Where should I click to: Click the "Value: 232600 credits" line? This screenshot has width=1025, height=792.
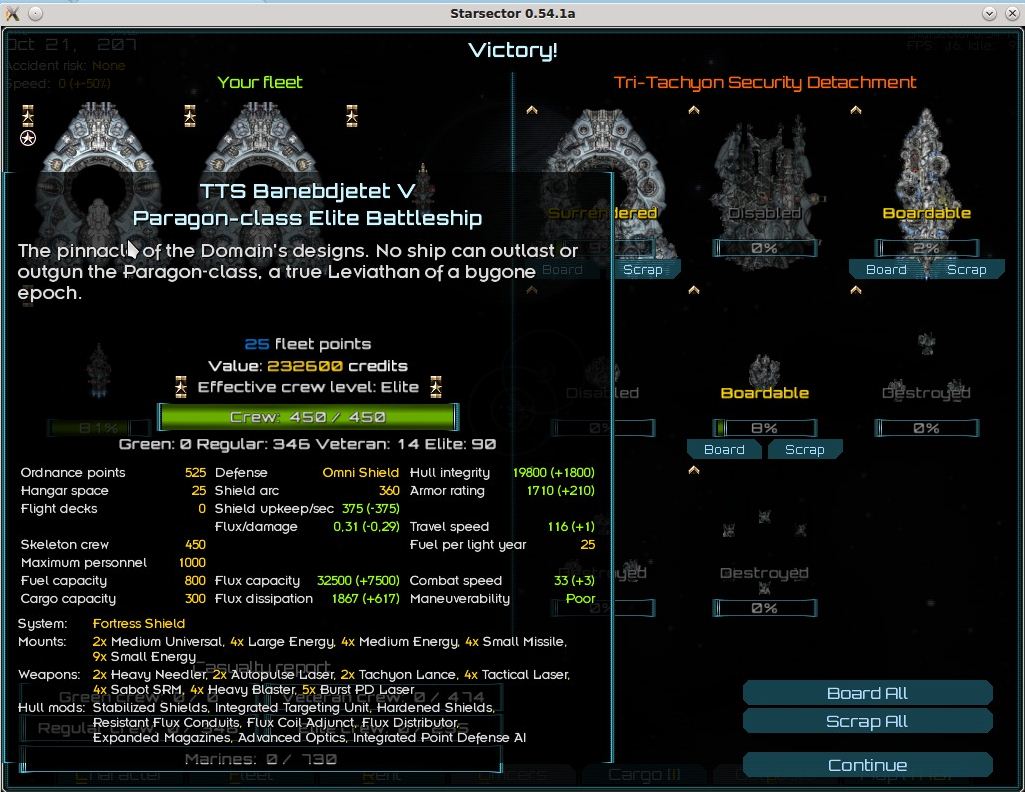point(307,366)
